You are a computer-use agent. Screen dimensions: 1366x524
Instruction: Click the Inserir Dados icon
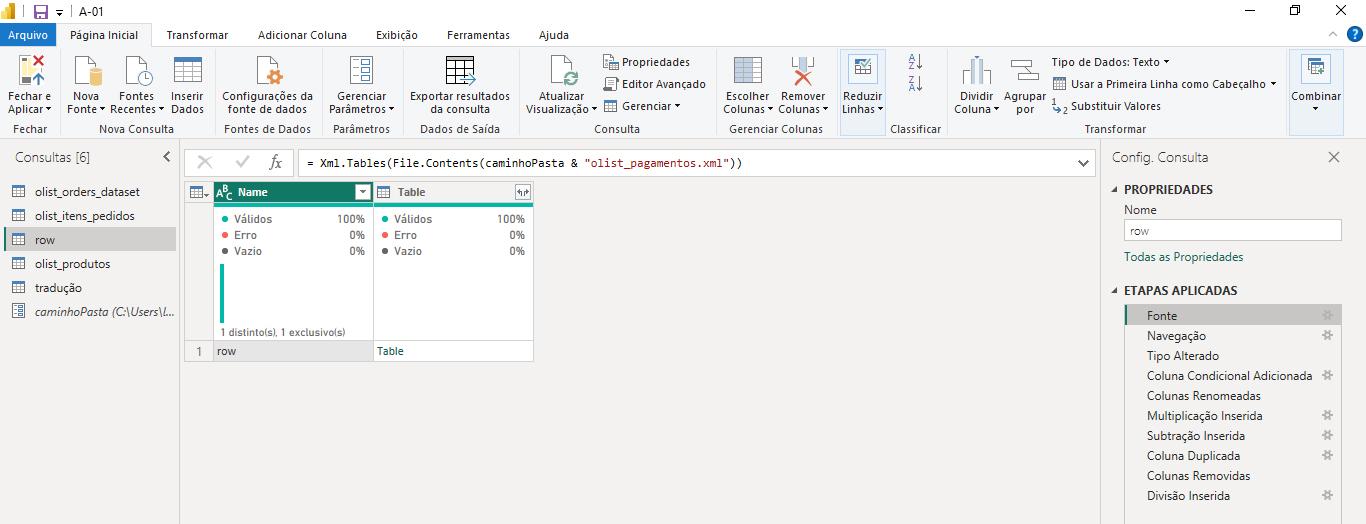187,71
